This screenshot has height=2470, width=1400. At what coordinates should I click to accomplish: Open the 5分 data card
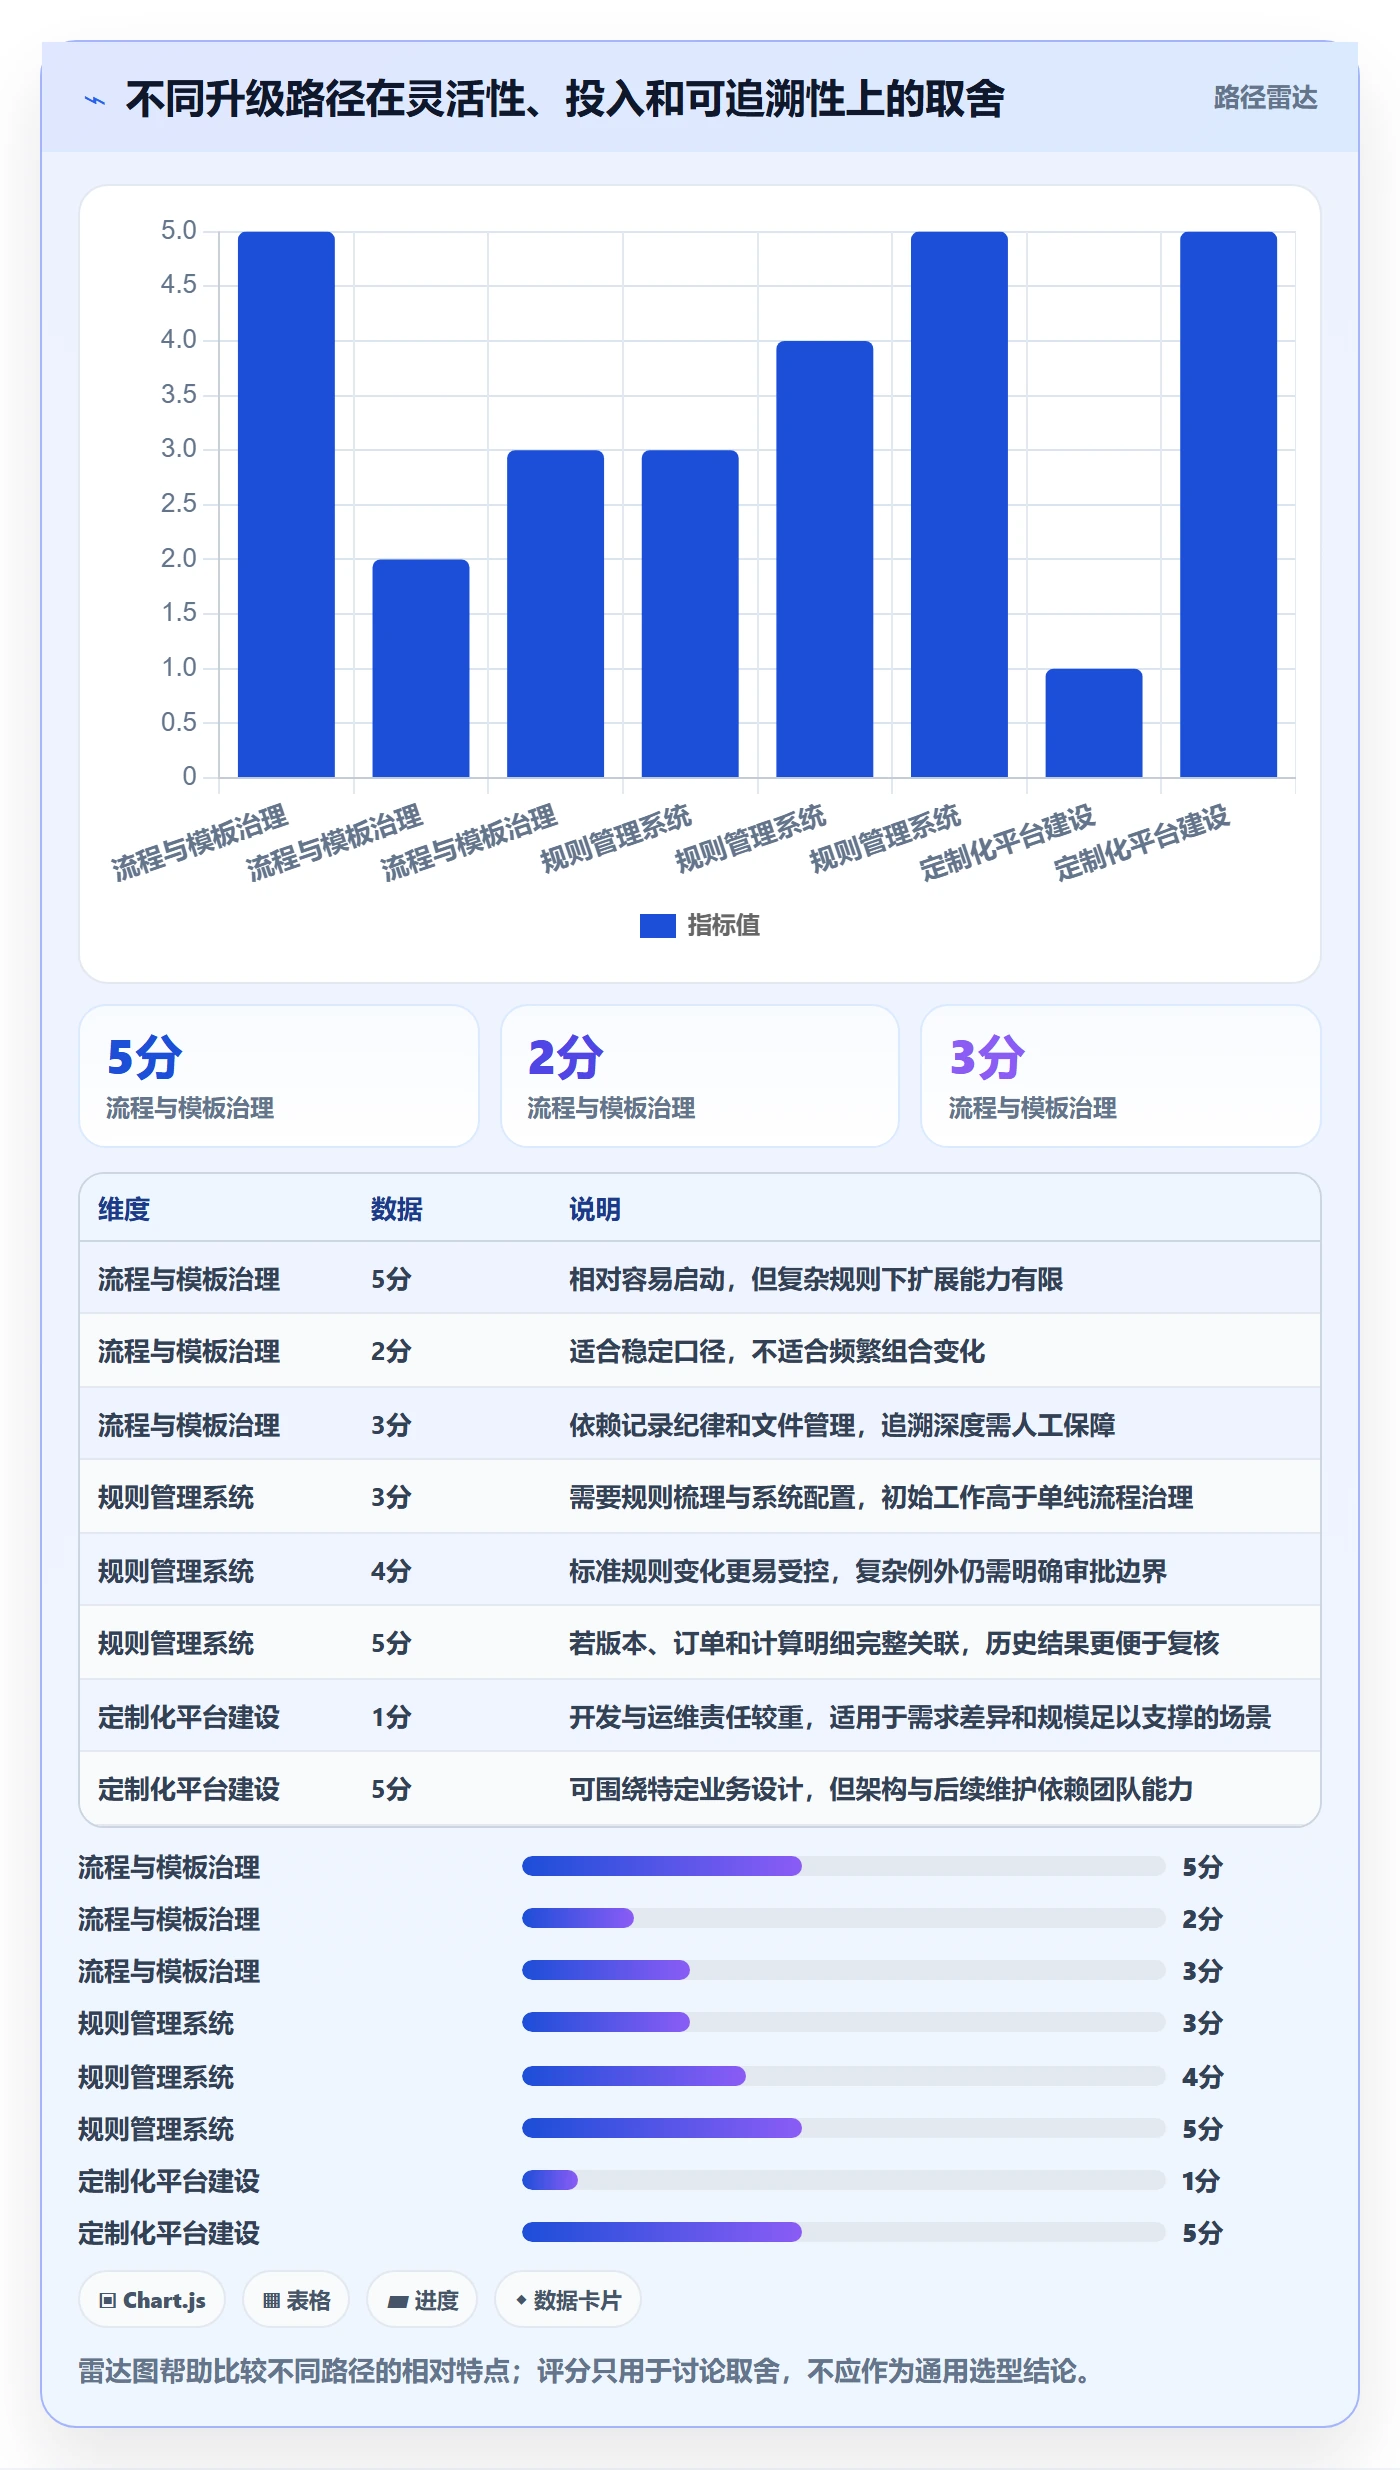[x=279, y=1076]
